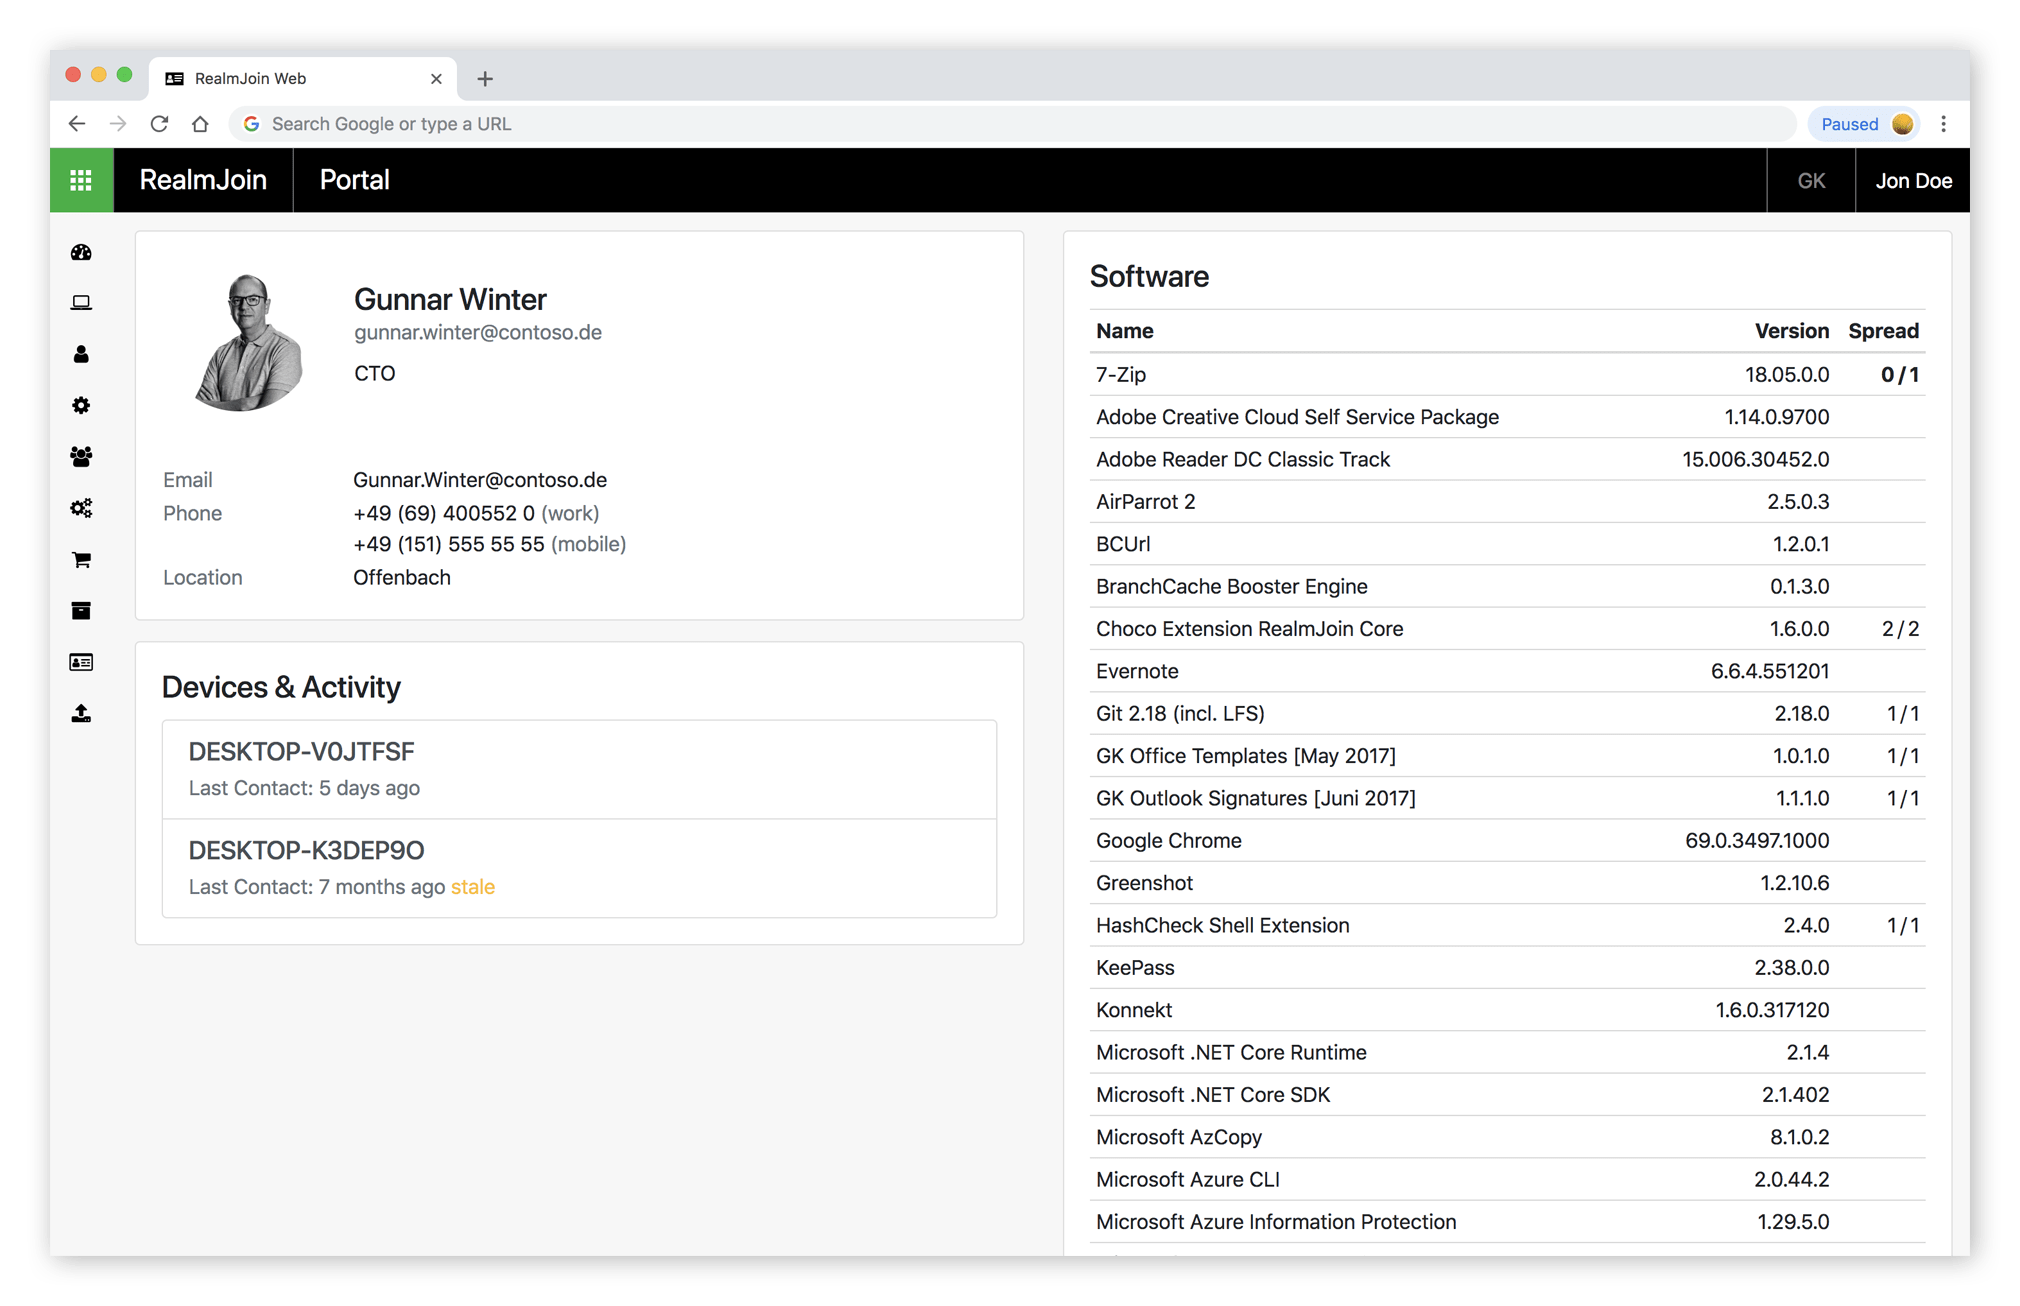The height and width of the screenshot is (1306, 2020).
Task: Sort software by Version column header
Action: tap(1791, 331)
